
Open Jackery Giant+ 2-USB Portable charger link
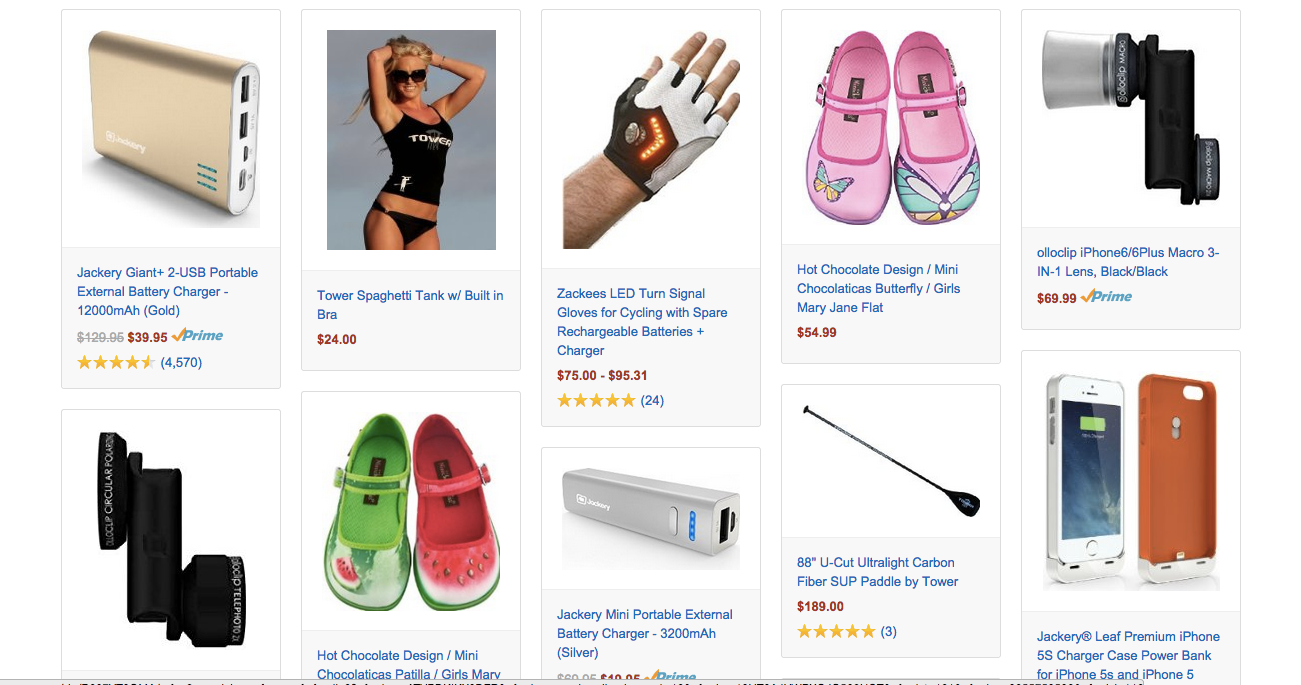pyautogui.click(x=167, y=292)
